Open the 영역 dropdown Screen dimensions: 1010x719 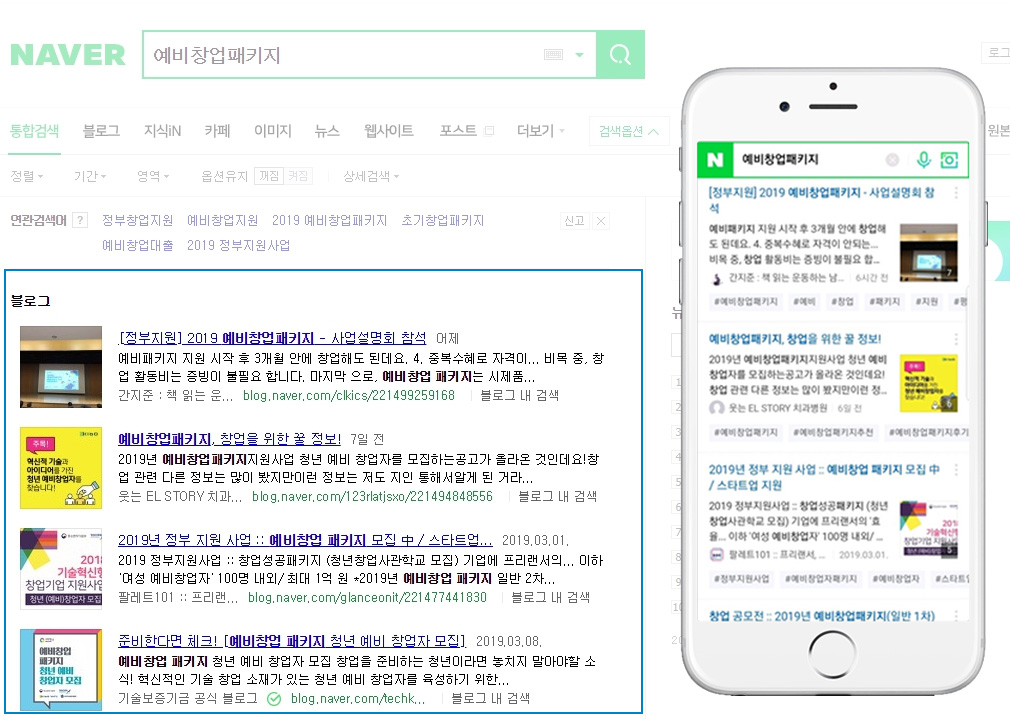click(x=153, y=176)
